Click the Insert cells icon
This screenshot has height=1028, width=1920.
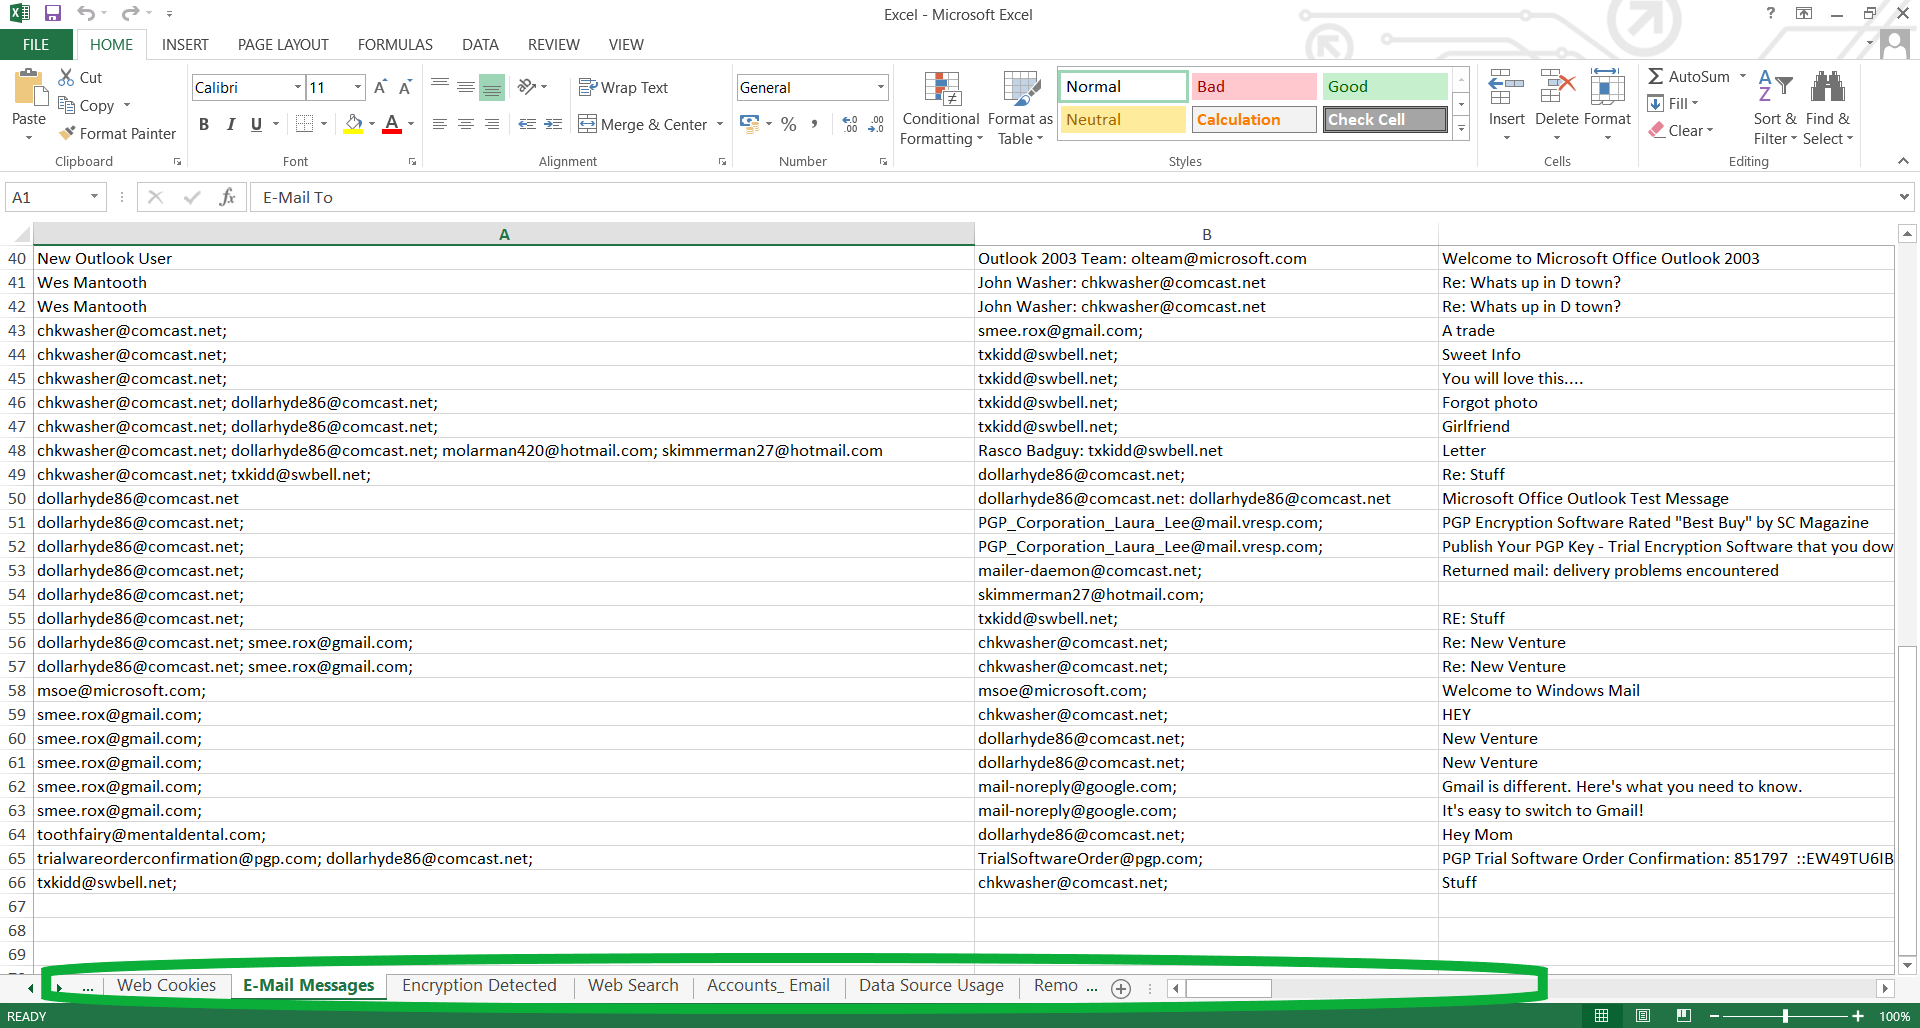(x=1506, y=88)
